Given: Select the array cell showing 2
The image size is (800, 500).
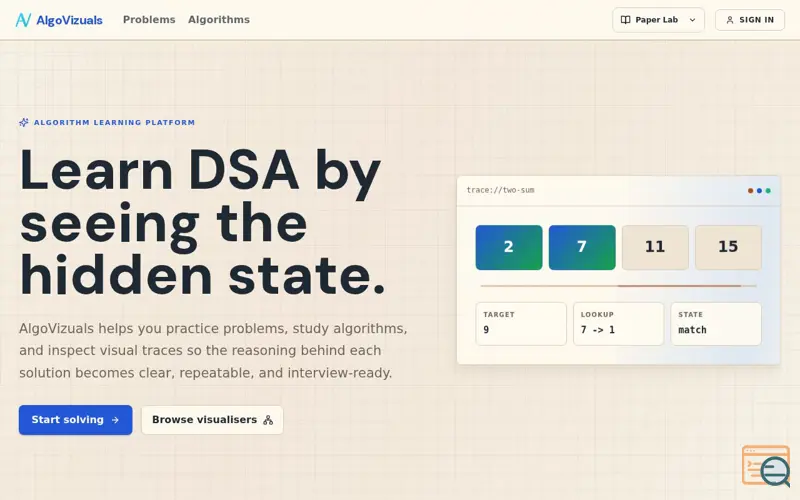Looking at the screenshot, I should click(x=509, y=247).
